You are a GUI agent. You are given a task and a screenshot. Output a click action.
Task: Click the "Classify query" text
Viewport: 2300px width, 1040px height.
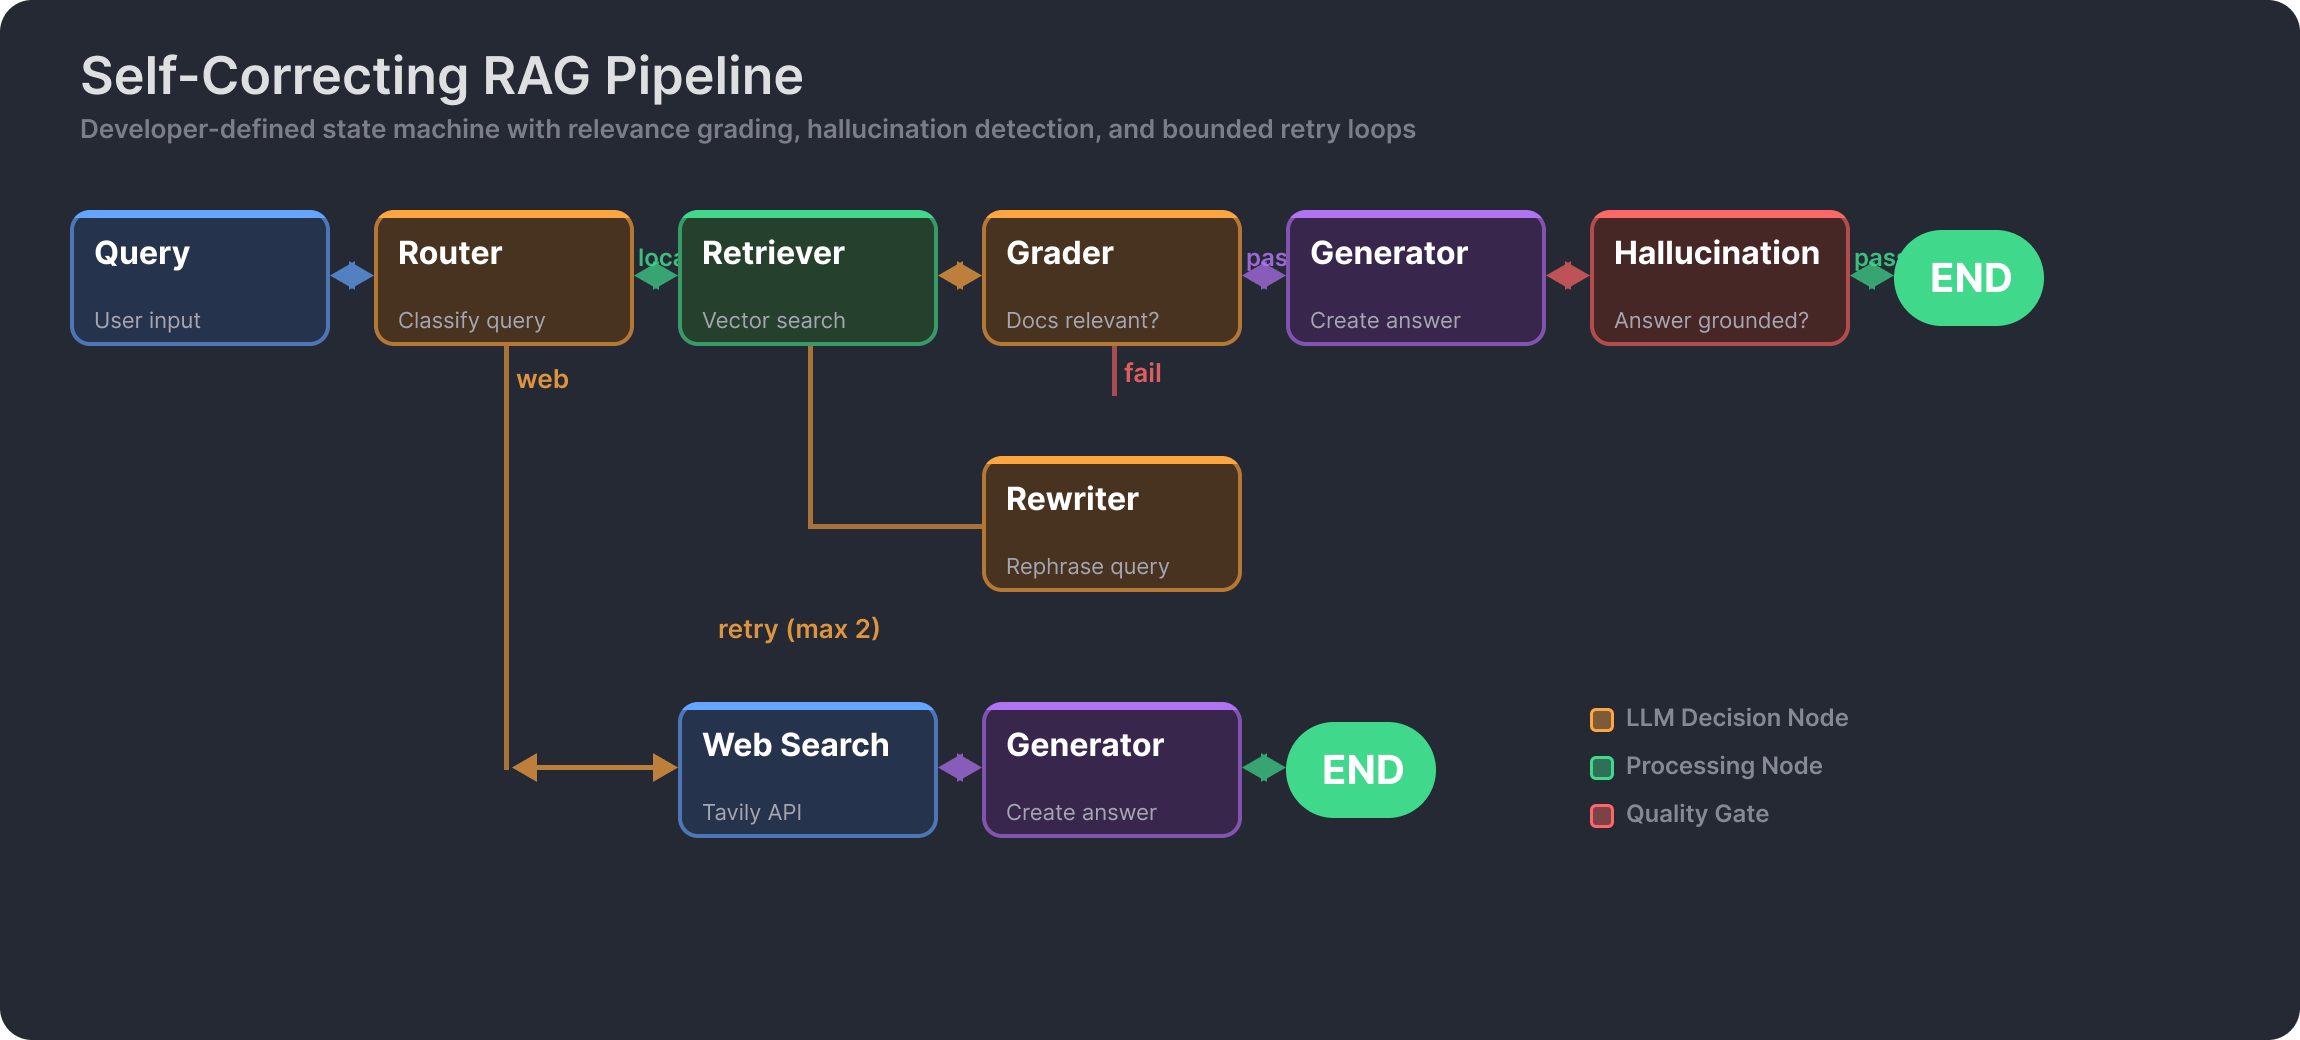pyautogui.click(x=471, y=320)
